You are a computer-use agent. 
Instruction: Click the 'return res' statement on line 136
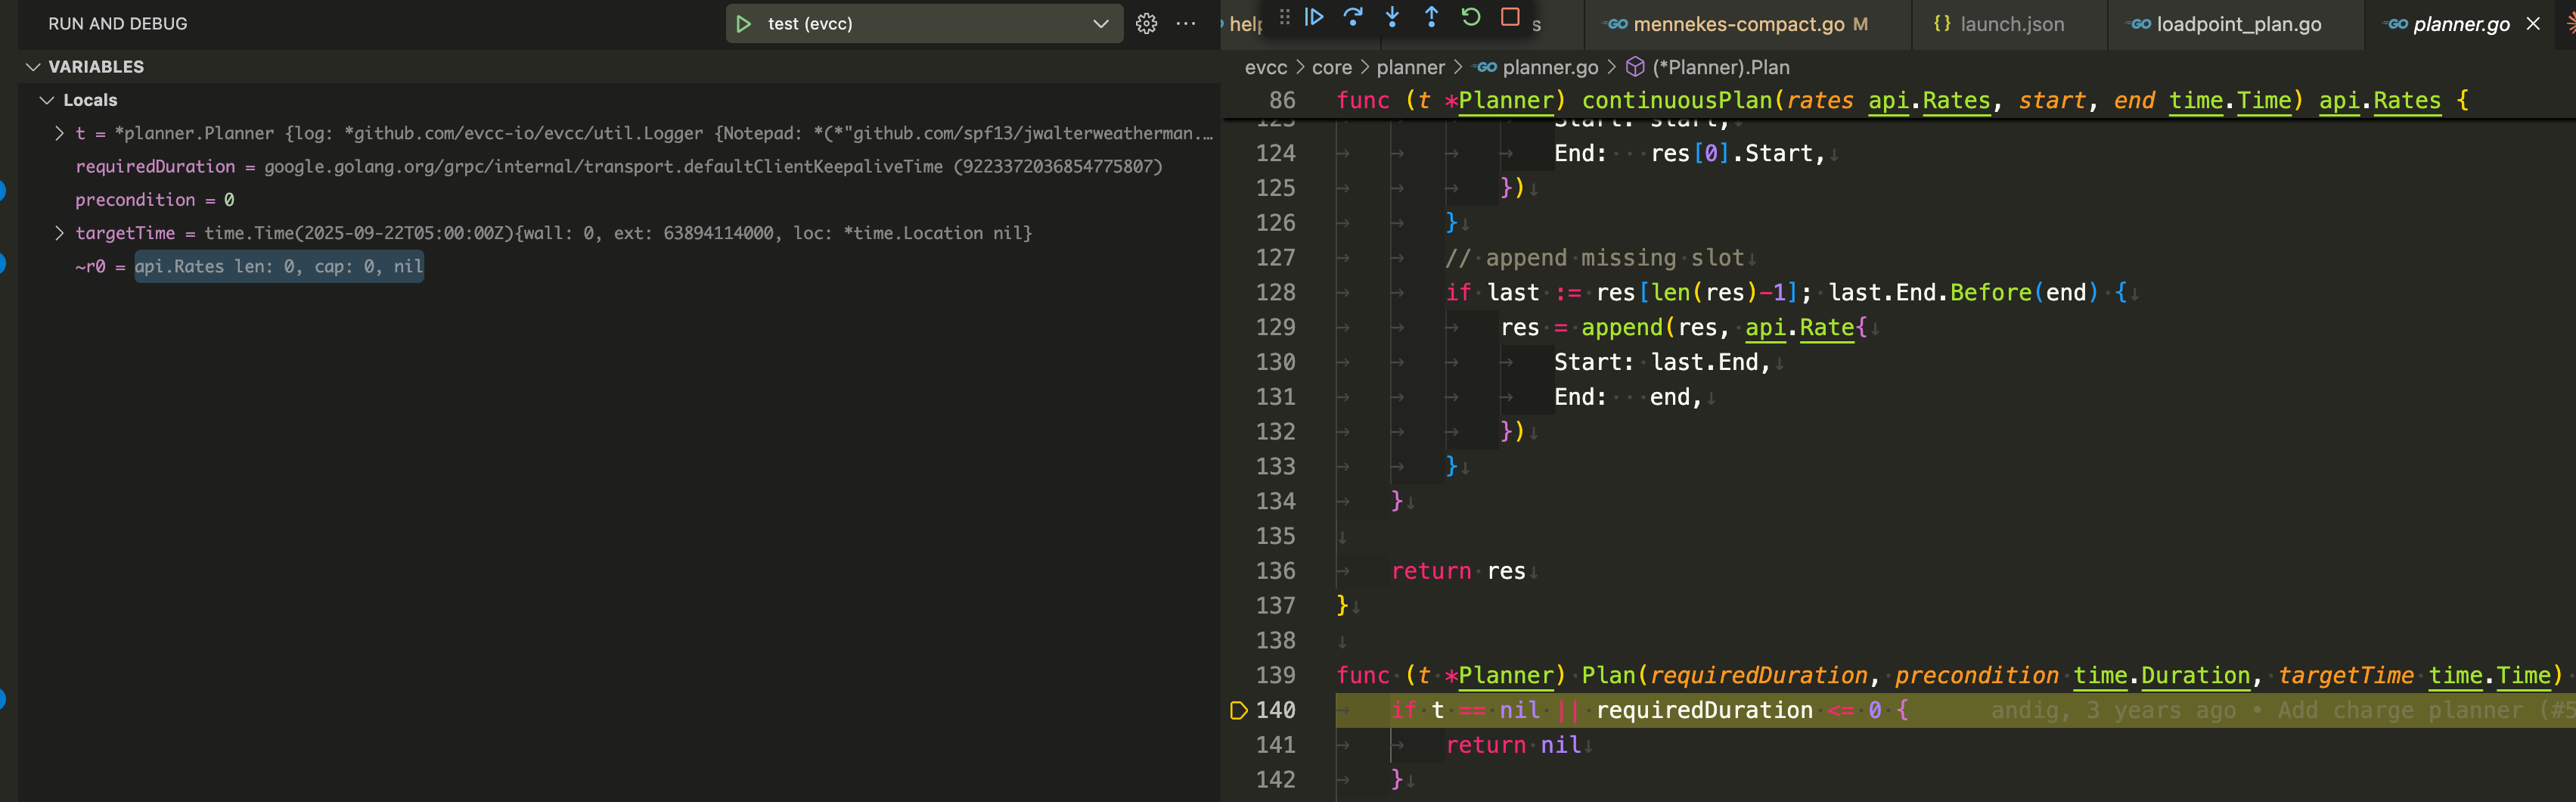pyautogui.click(x=1458, y=571)
